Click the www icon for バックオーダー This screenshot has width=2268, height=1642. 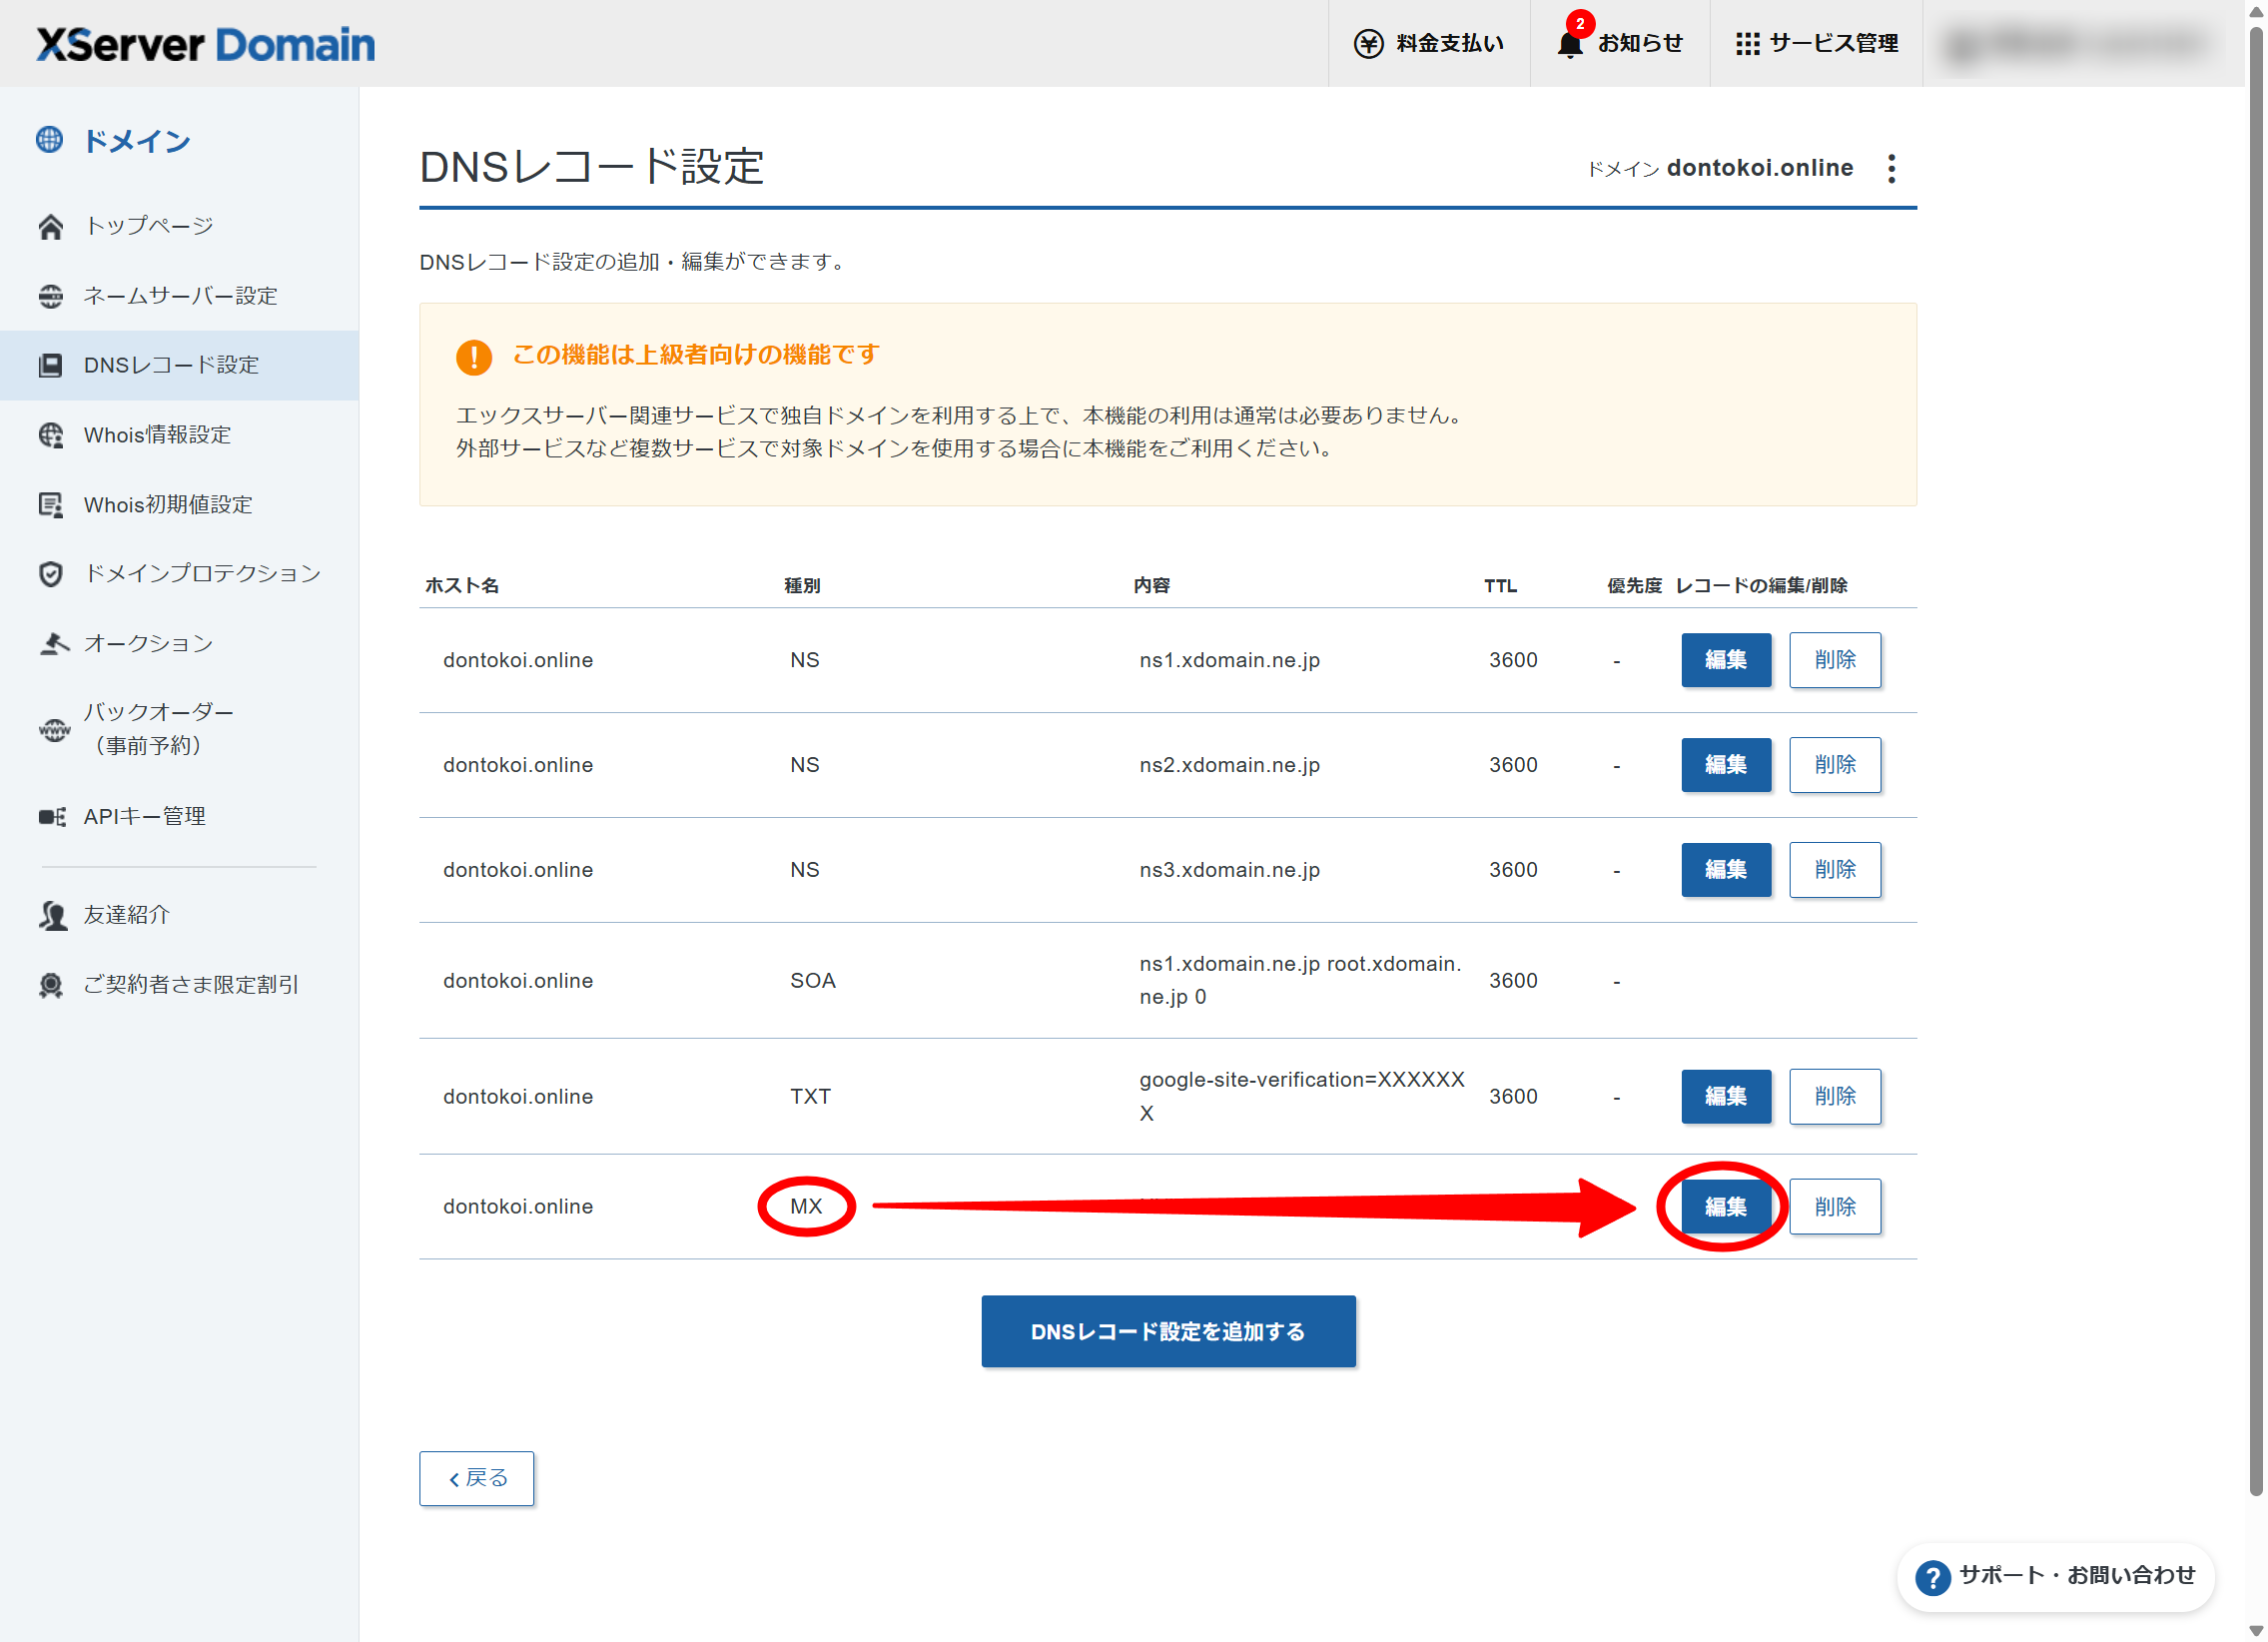click(54, 729)
